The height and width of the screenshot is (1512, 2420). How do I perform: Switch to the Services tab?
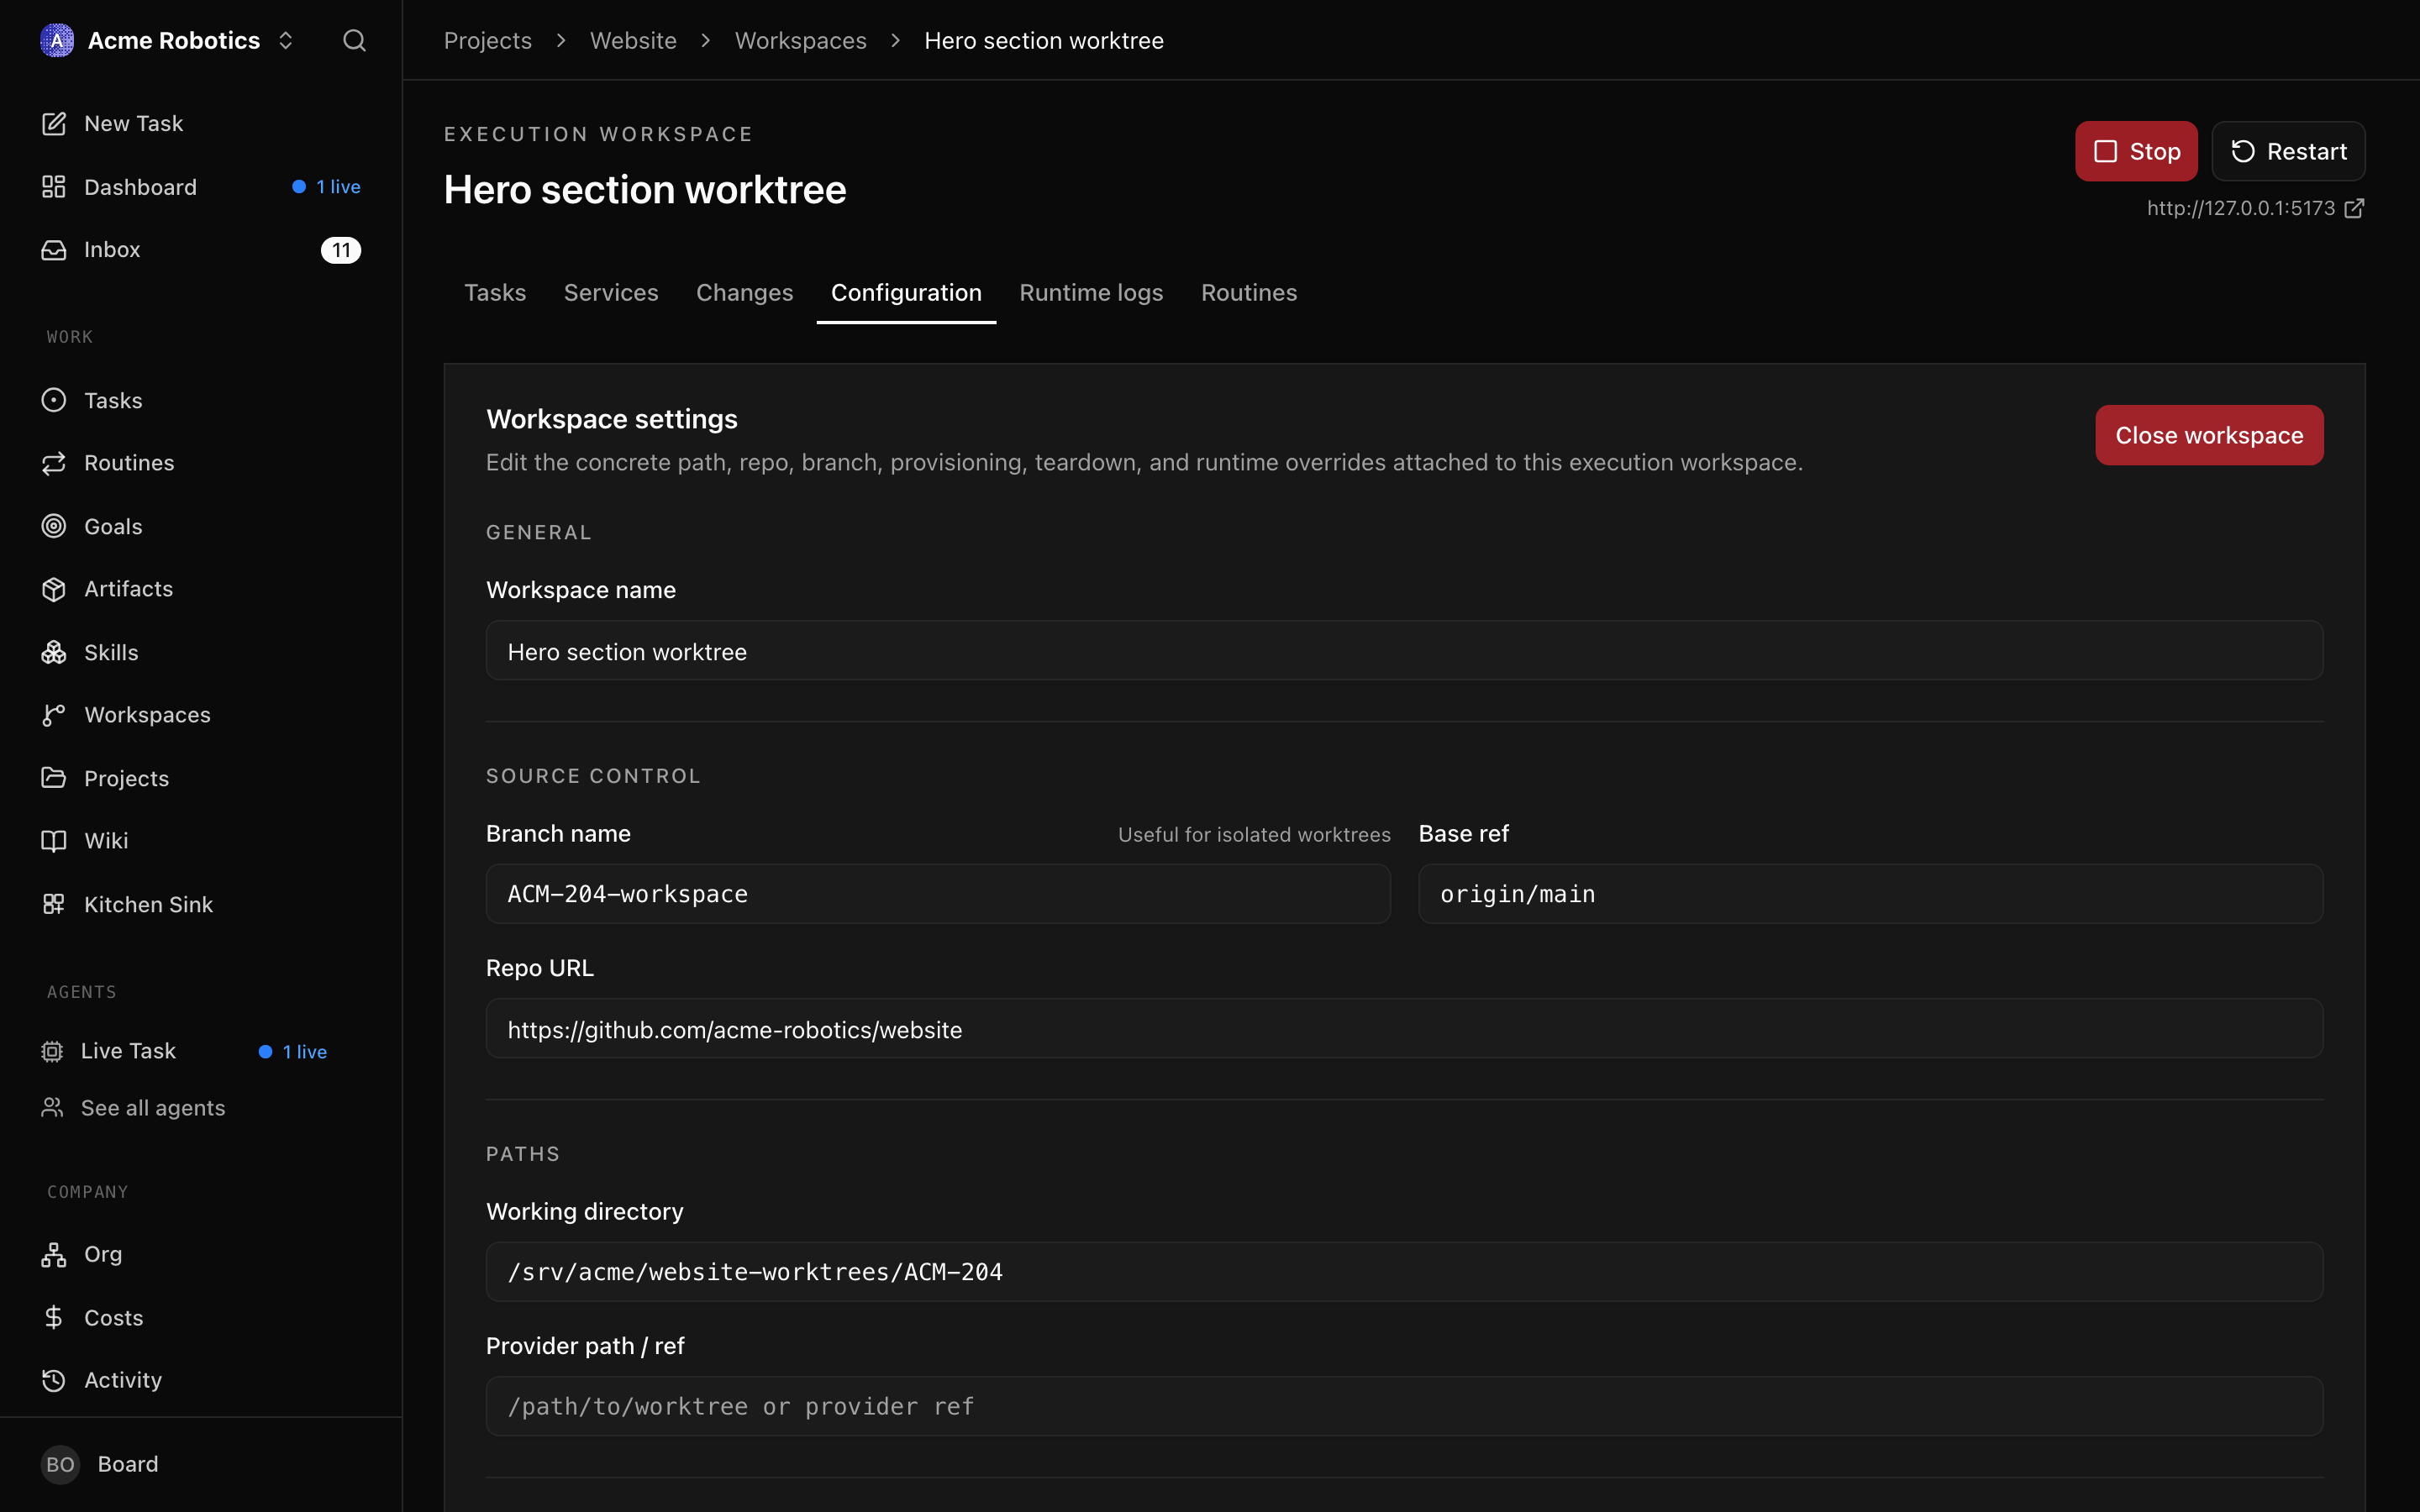(611, 292)
